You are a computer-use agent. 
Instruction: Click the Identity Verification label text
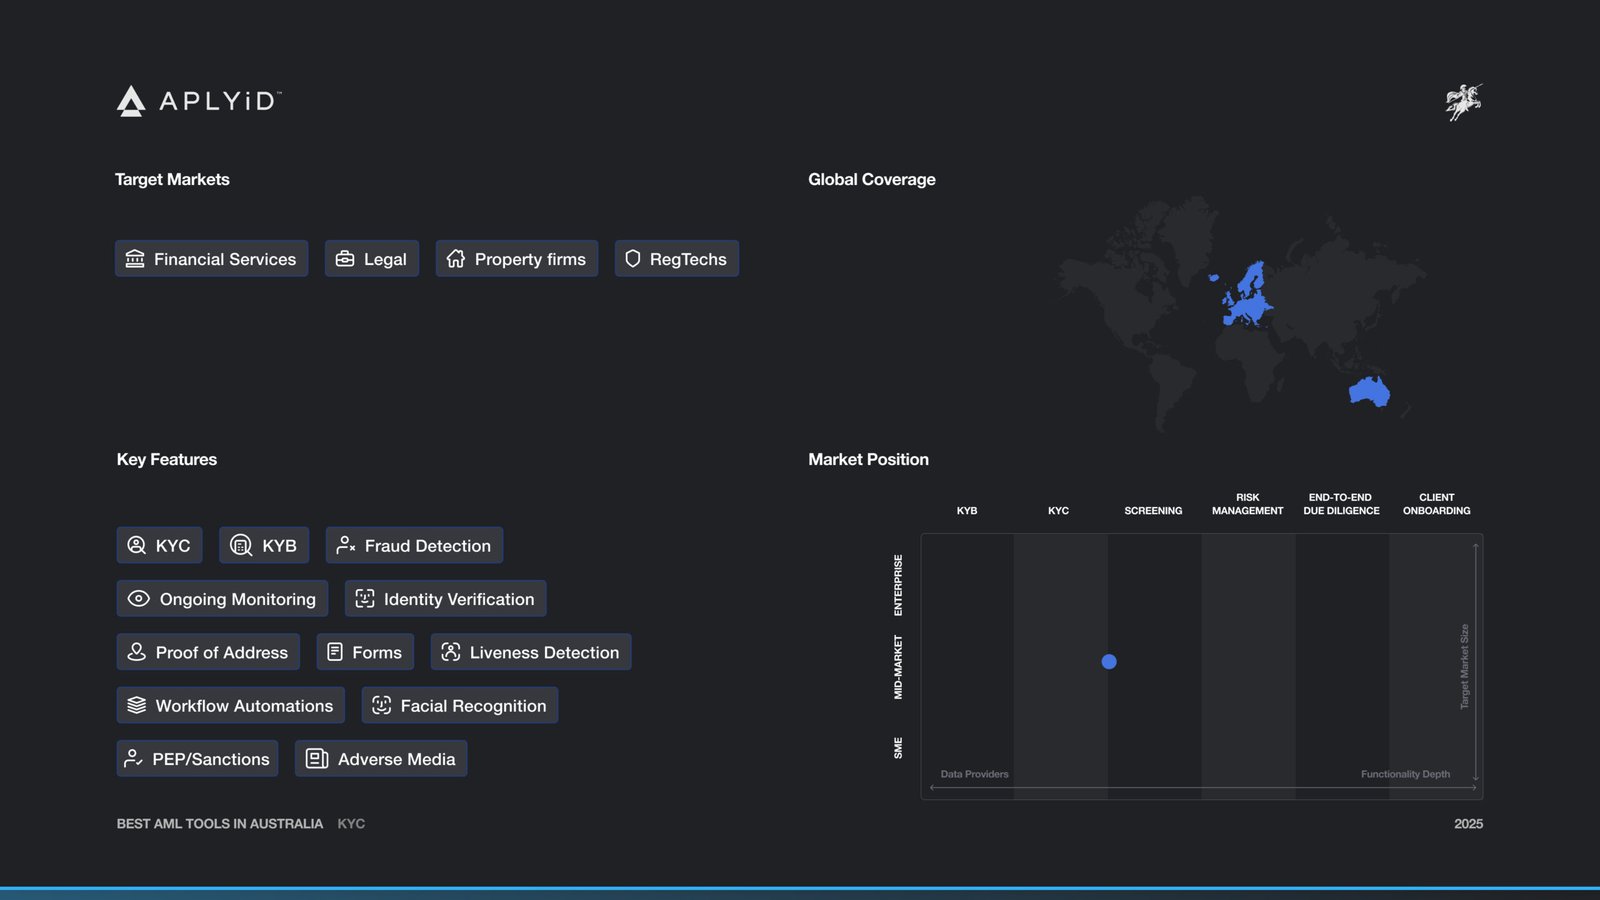pos(459,599)
